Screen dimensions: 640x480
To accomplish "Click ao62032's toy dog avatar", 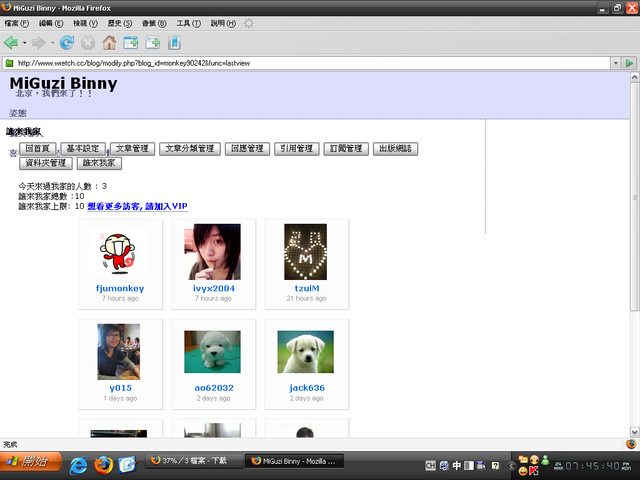I will tap(212, 351).
